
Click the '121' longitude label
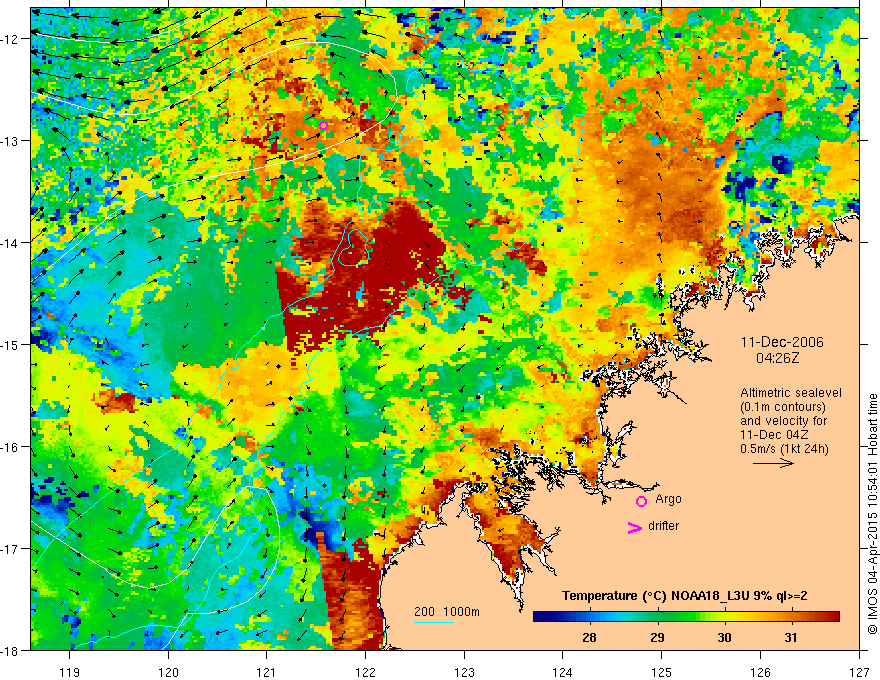[267, 672]
